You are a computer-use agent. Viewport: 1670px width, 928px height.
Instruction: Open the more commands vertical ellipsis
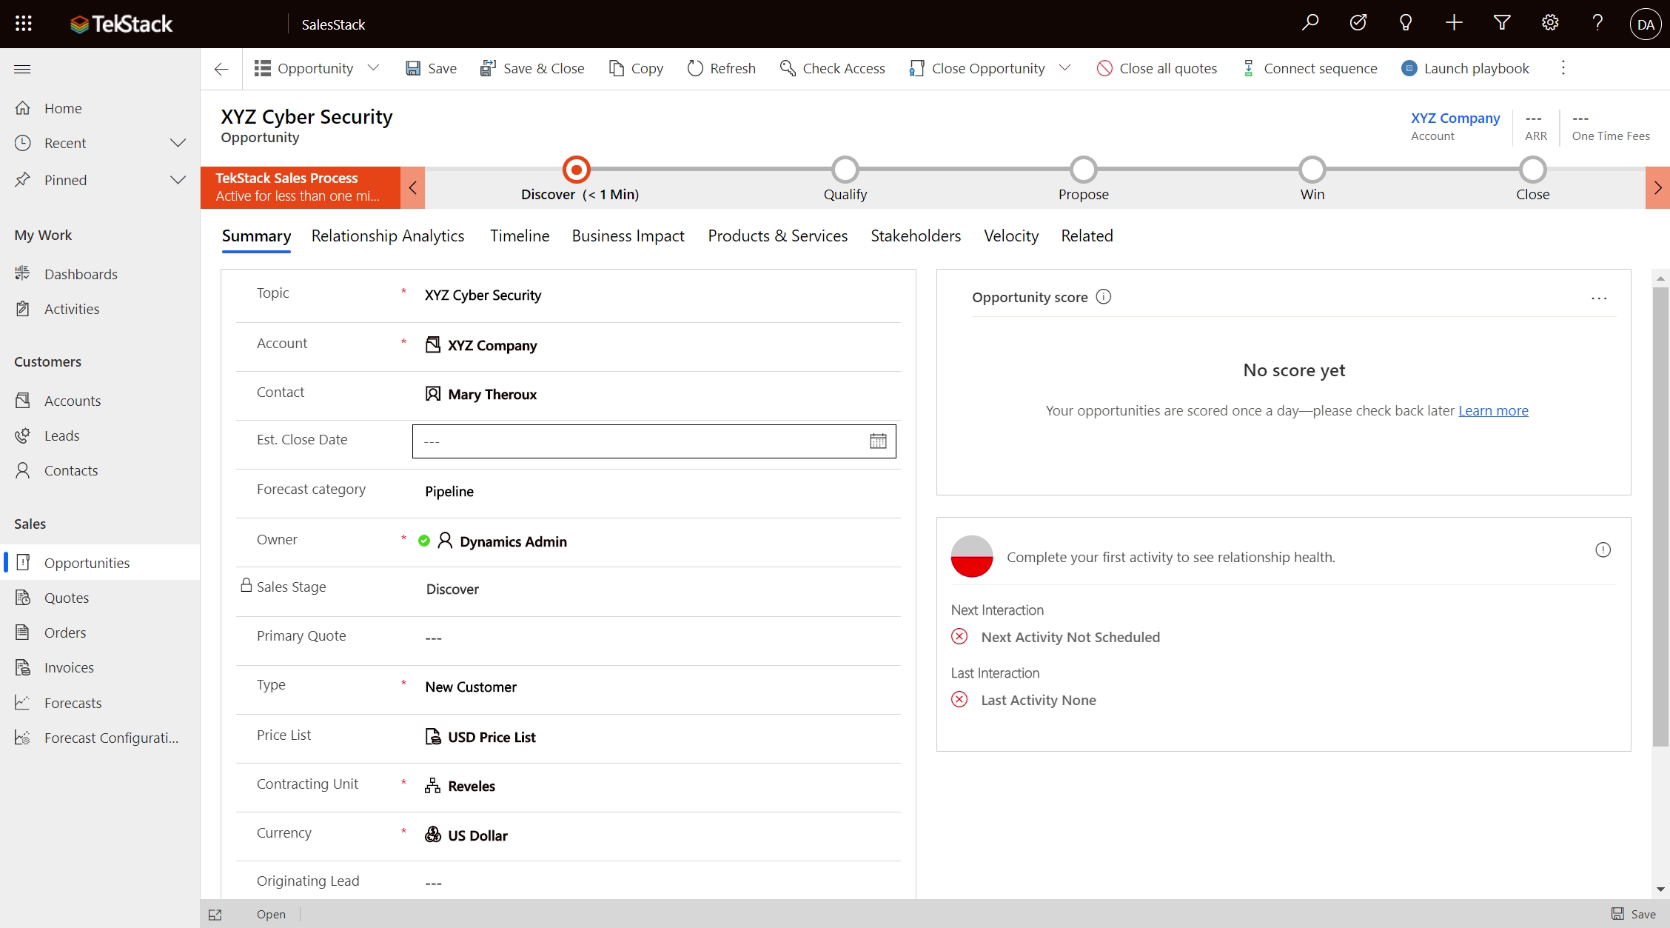click(1563, 68)
